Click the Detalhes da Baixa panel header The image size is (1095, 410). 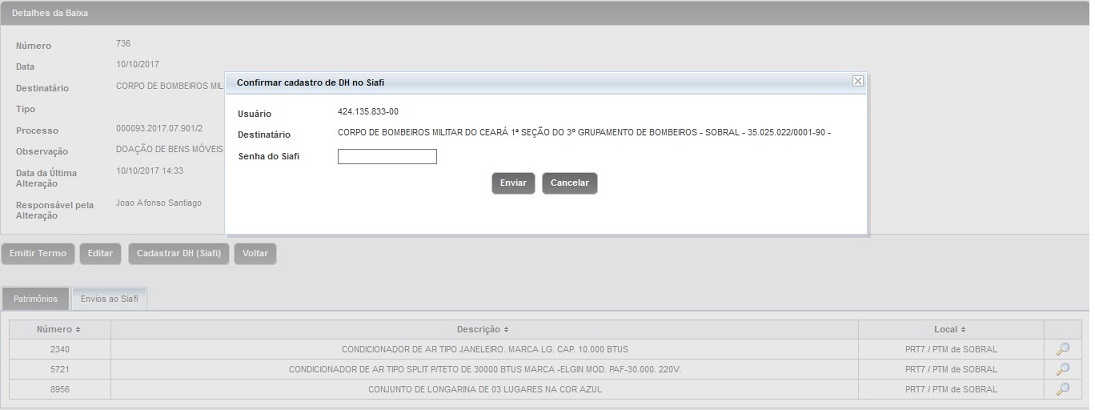pos(545,12)
